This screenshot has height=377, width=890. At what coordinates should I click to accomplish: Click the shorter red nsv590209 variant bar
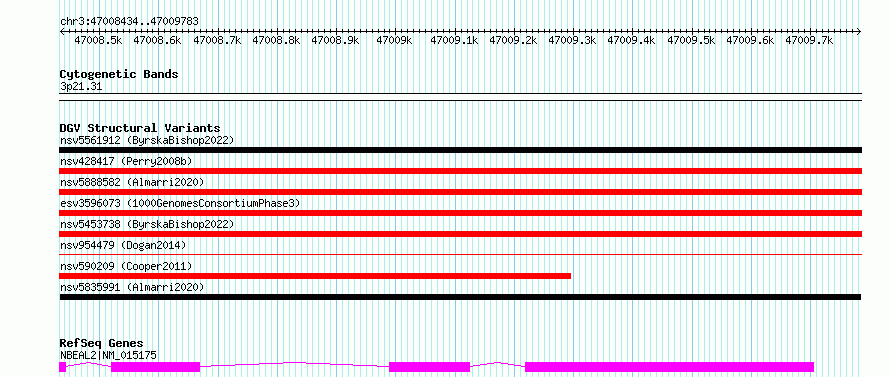coord(315,276)
